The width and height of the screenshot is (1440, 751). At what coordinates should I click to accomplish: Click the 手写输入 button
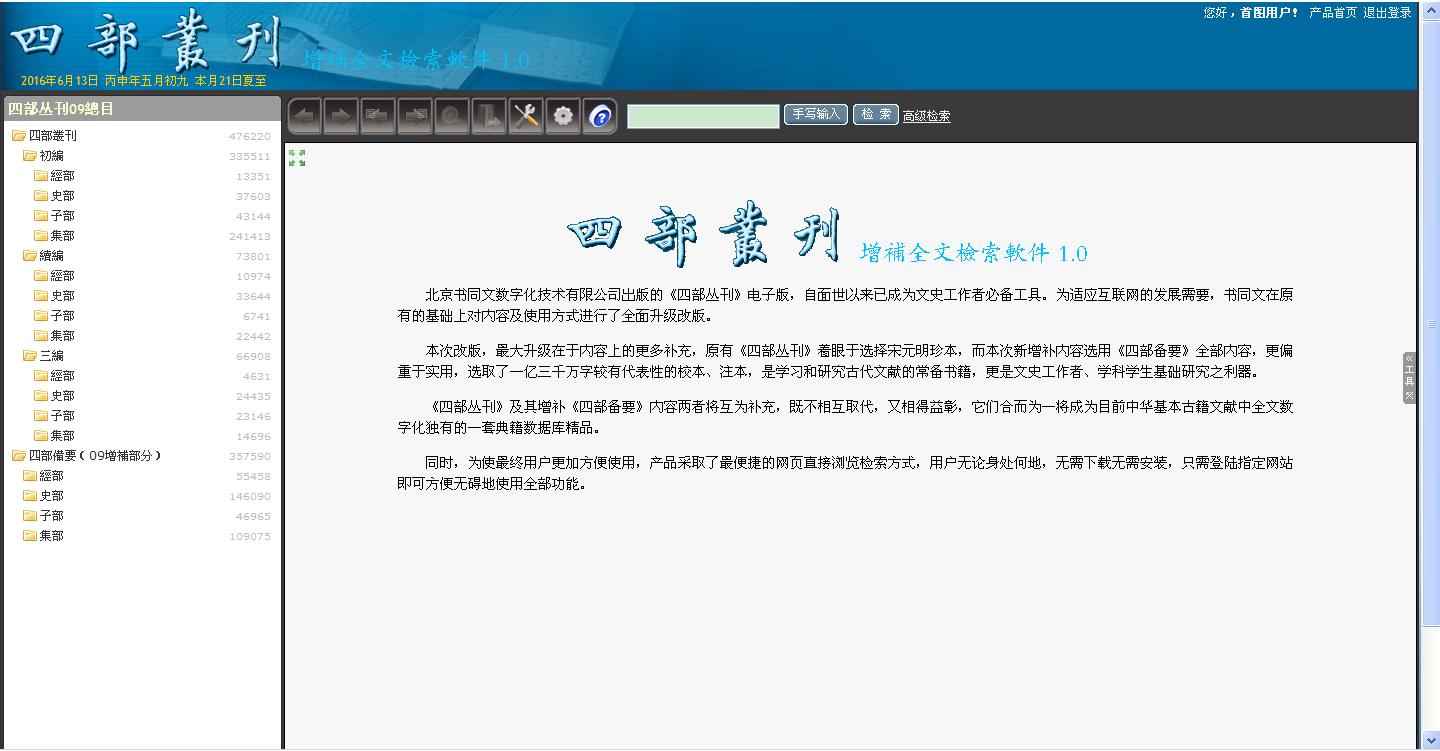[815, 115]
